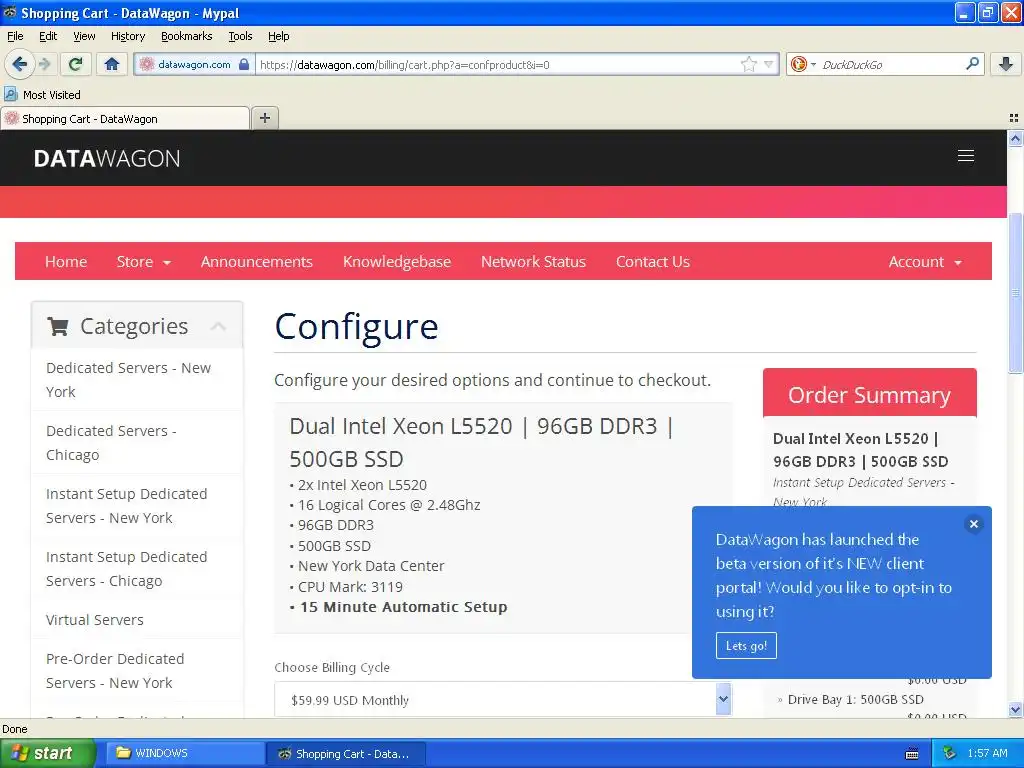Reload the page with the refresh icon
Screen dimensions: 1024x768
click(x=76, y=64)
